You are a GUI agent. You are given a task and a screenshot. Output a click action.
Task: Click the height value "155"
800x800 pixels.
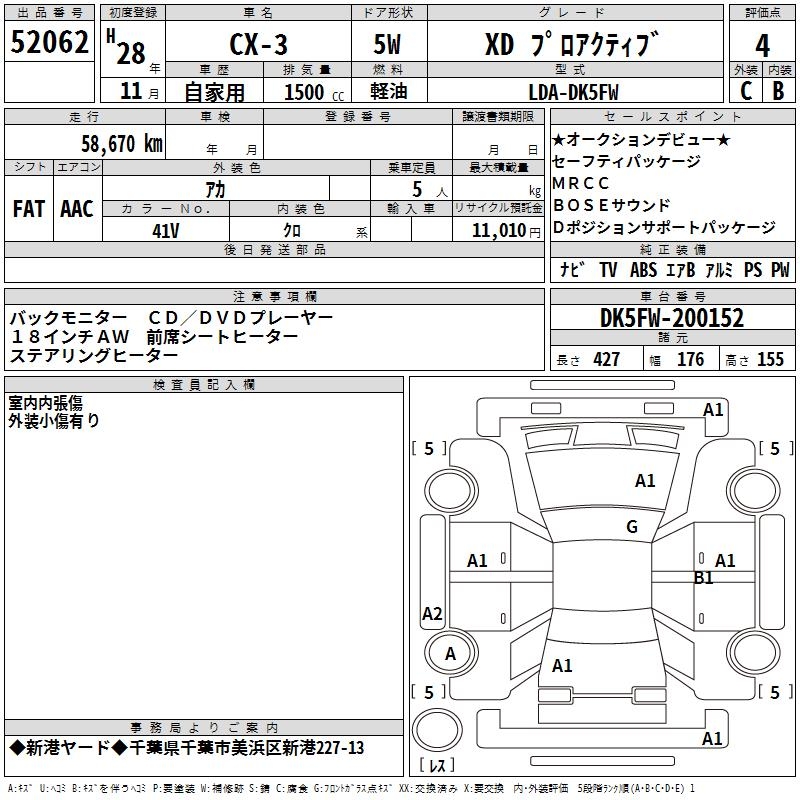coord(770,359)
